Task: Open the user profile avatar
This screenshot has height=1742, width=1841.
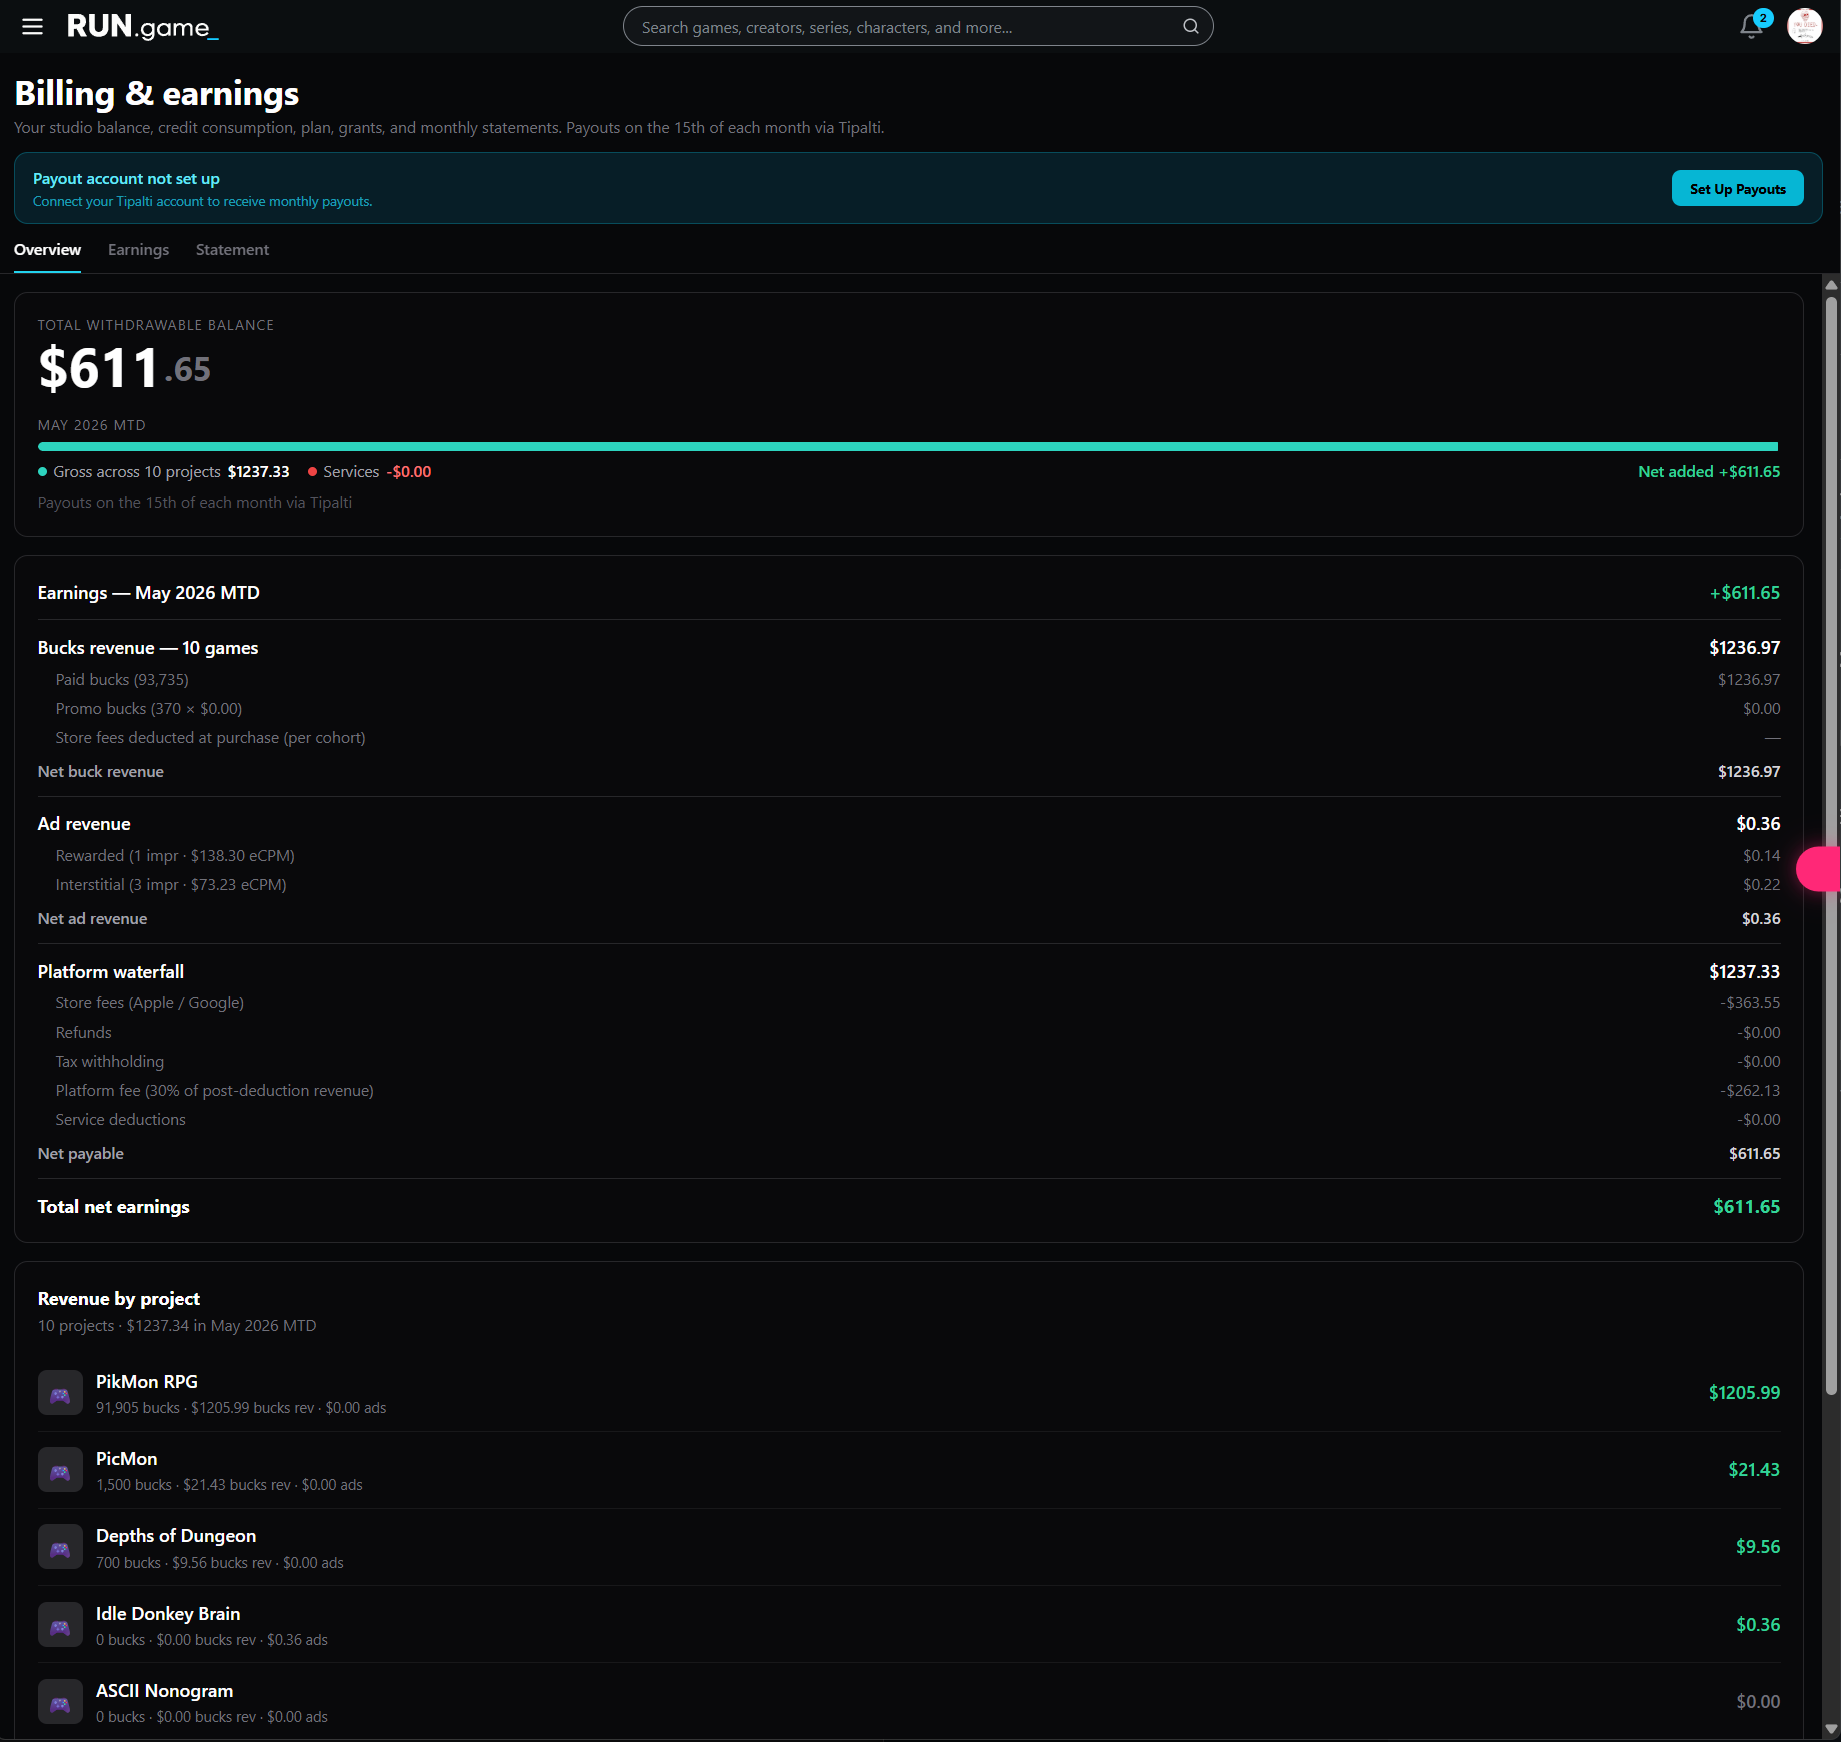Action: coord(1805,26)
